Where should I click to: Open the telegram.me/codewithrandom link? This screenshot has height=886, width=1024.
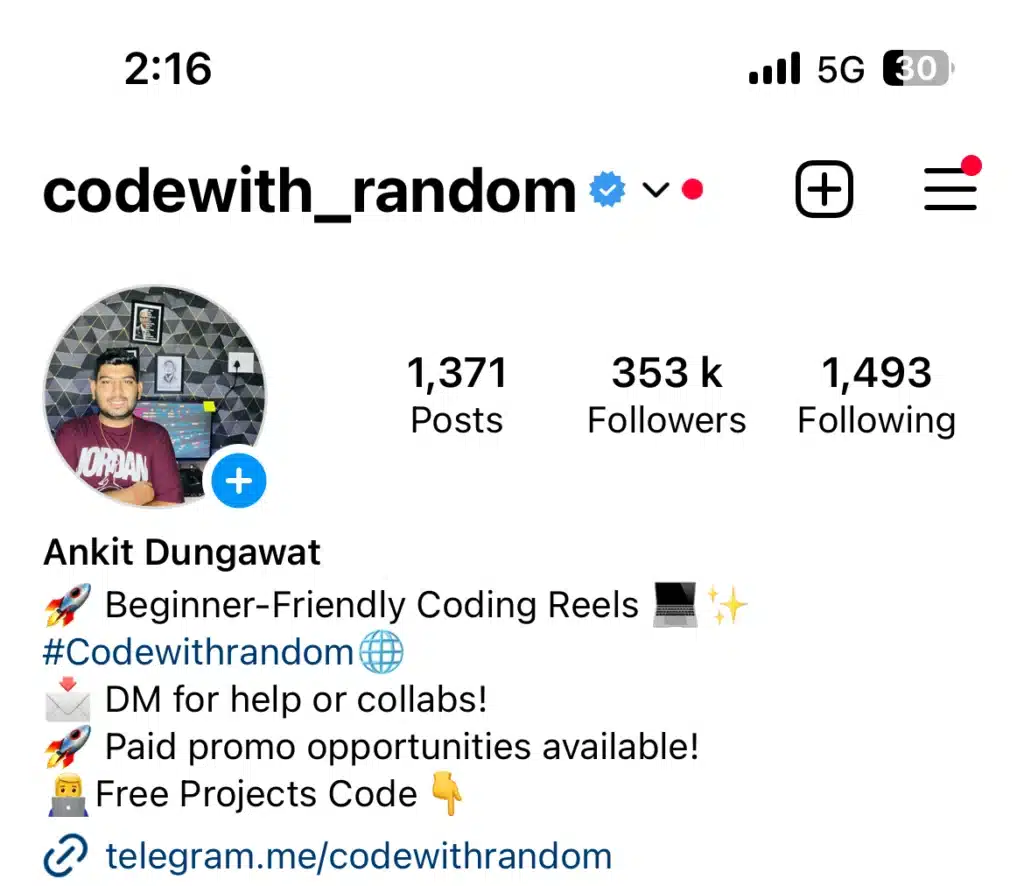pyautogui.click(x=359, y=856)
